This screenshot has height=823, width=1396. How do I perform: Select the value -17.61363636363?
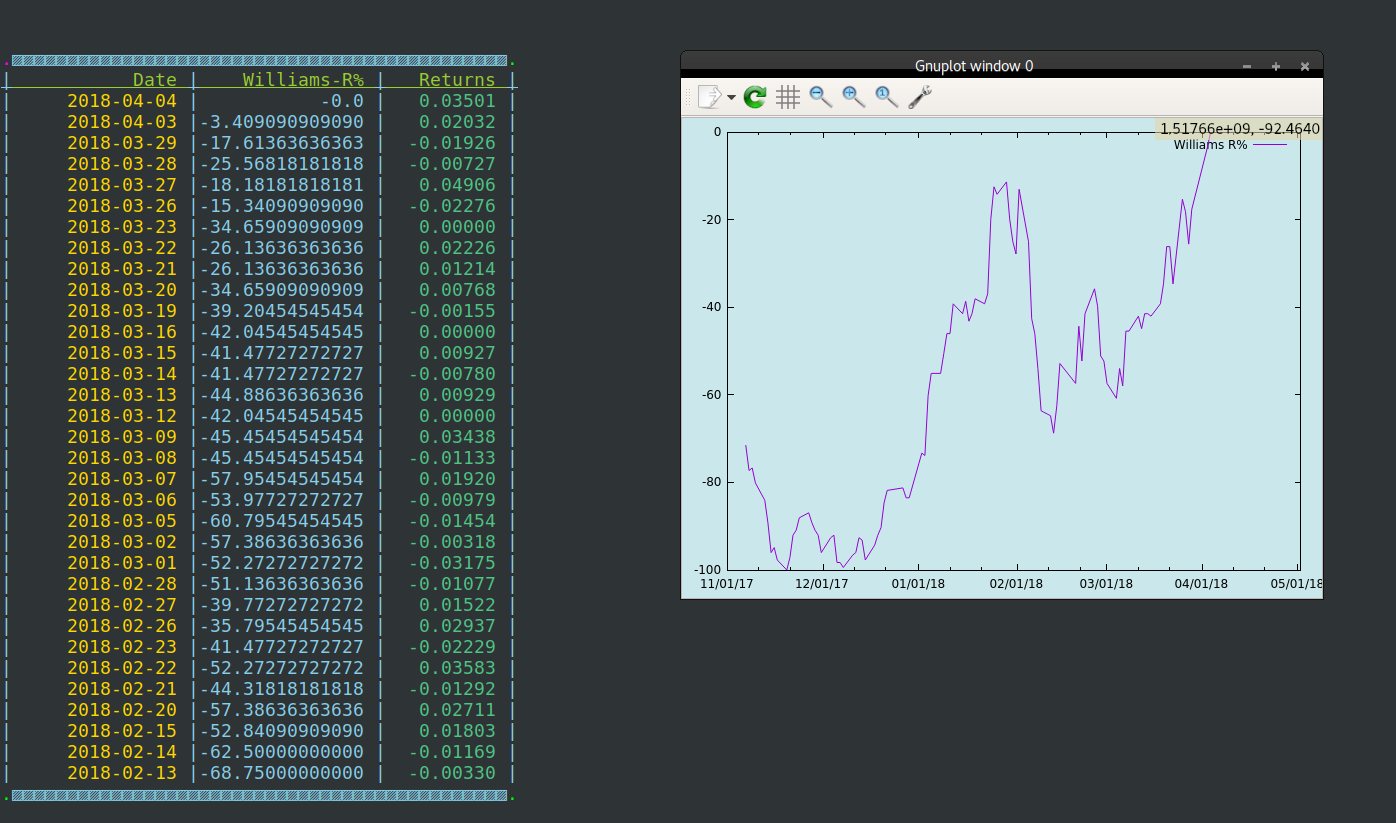[282, 143]
